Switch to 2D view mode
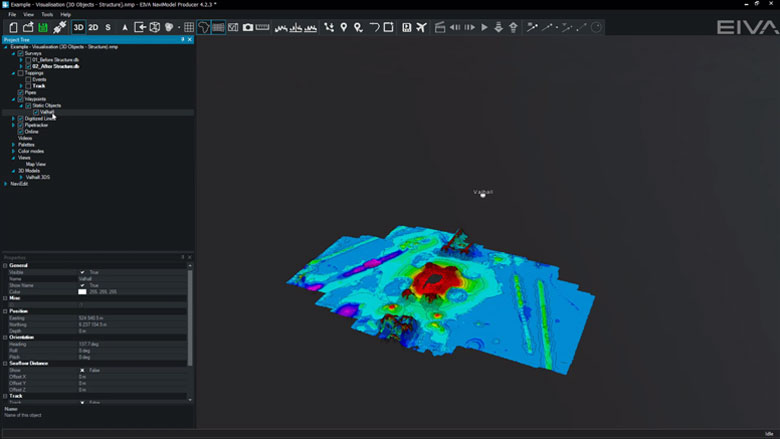 [x=93, y=27]
